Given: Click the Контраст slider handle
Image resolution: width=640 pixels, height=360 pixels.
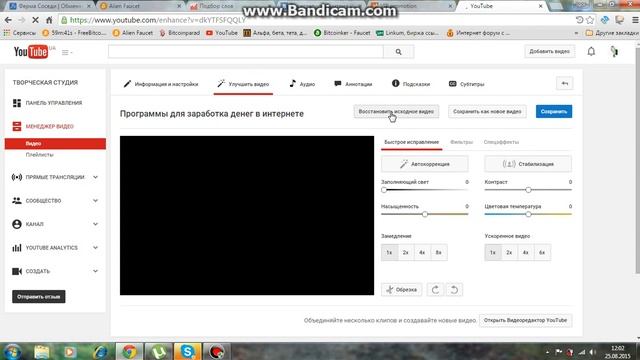Looking at the screenshot, I should coord(528,190).
